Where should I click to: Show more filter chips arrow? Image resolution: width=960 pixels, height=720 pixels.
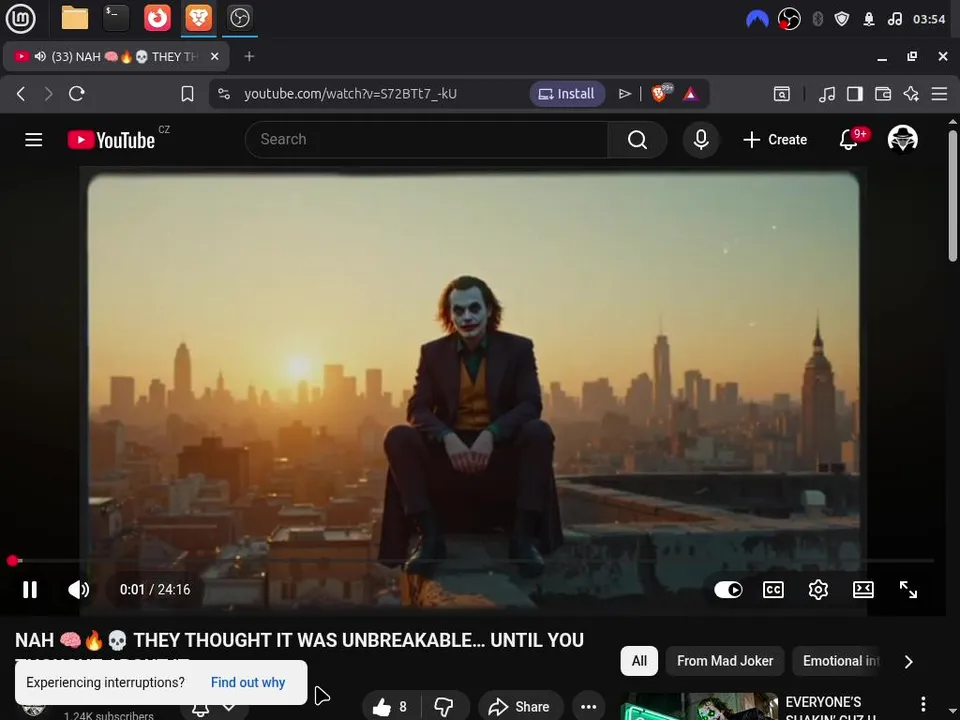[909, 661]
